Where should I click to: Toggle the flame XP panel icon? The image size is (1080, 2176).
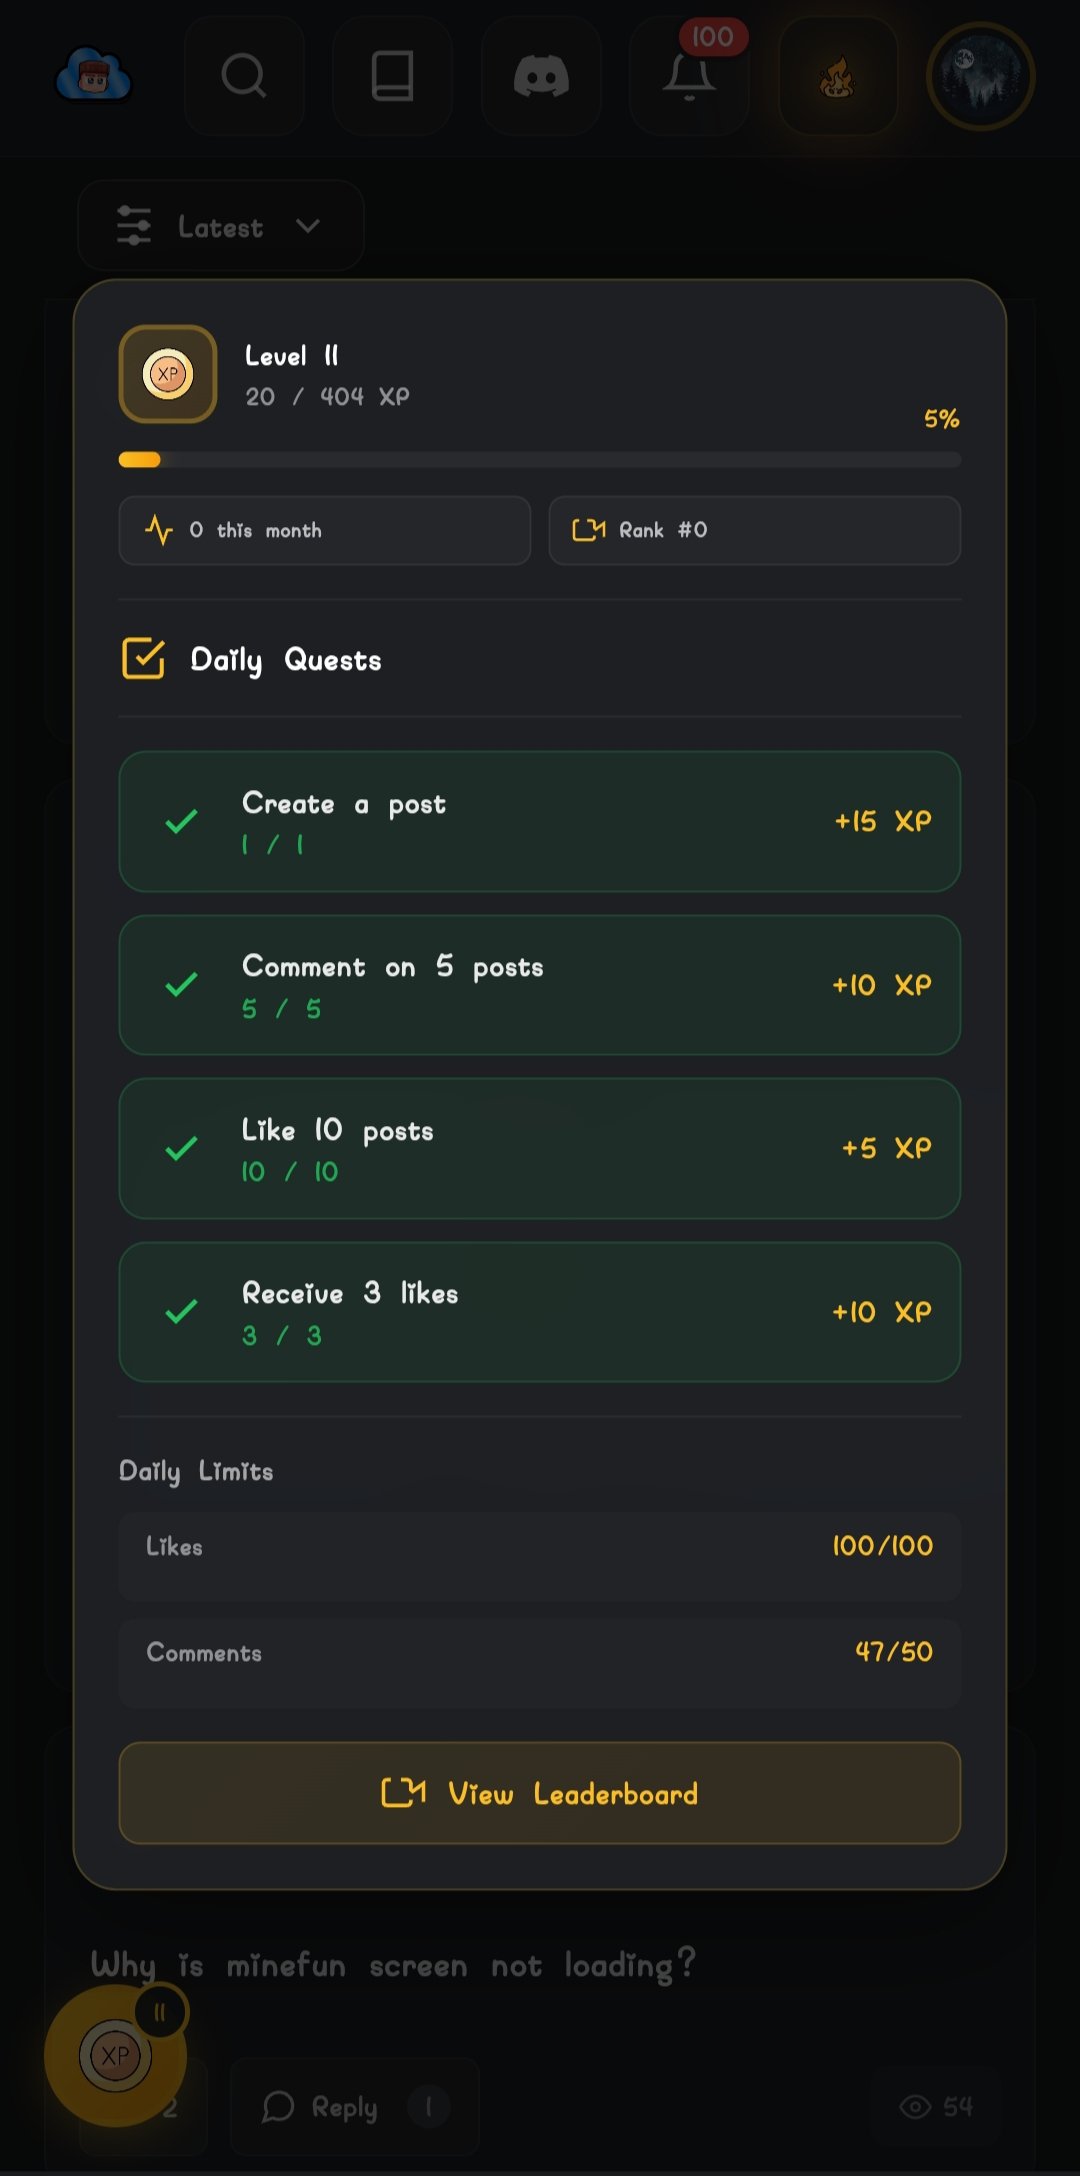click(x=837, y=76)
